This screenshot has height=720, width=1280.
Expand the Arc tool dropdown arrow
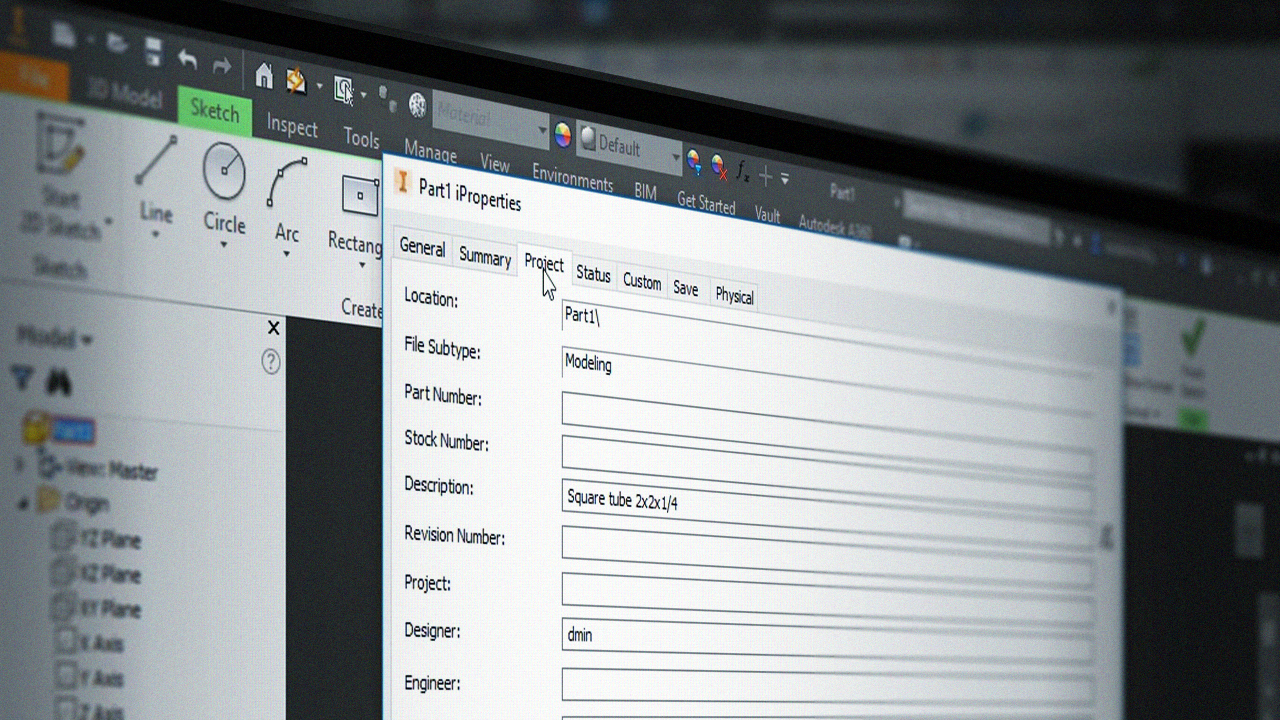pyautogui.click(x=286, y=254)
